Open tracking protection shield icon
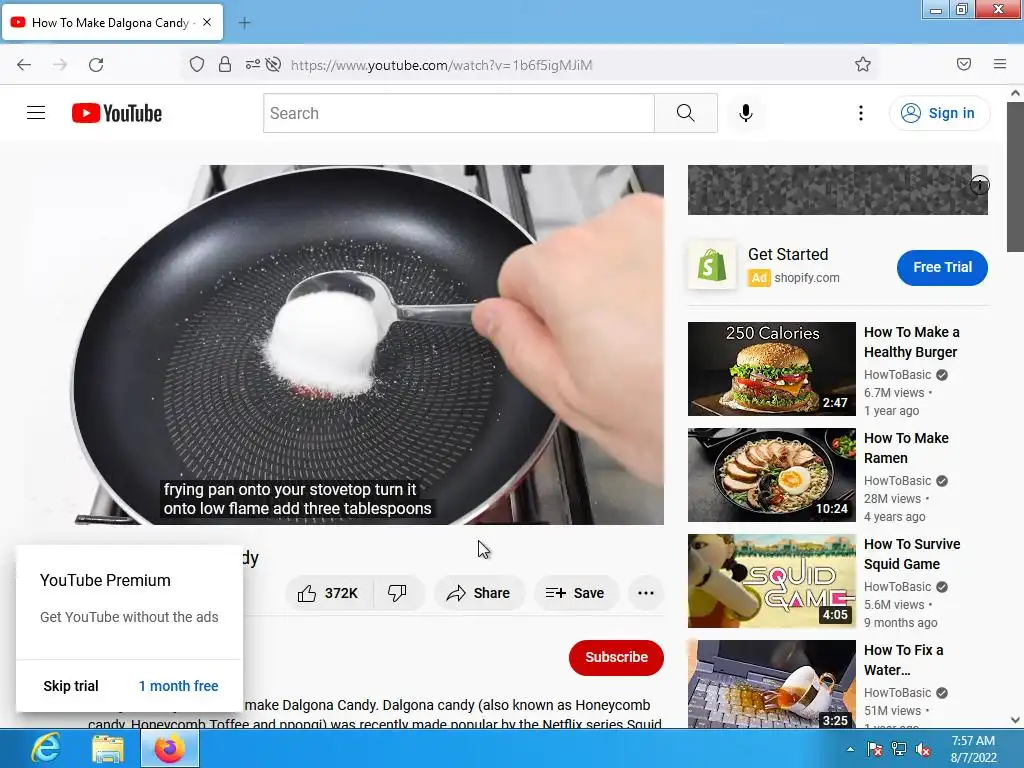The height and width of the screenshot is (768, 1024). pyautogui.click(x=197, y=64)
